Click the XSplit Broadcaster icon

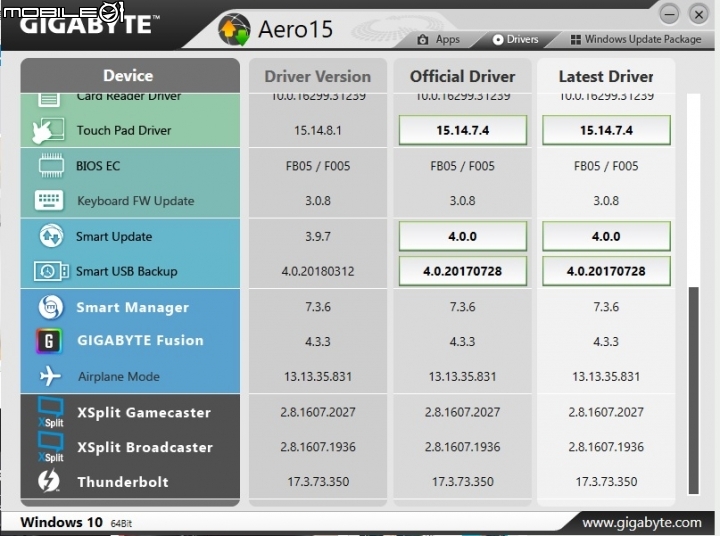pyautogui.click(x=51, y=447)
